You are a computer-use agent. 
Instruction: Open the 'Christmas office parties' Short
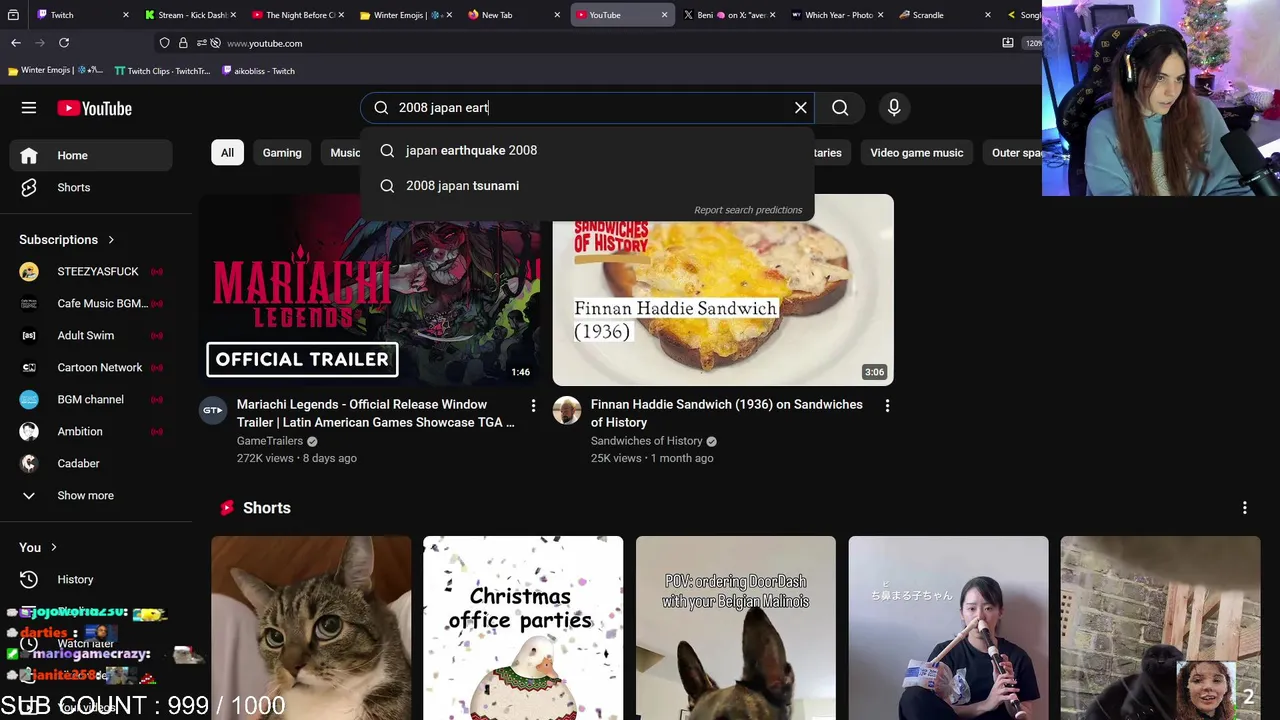[523, 628]
